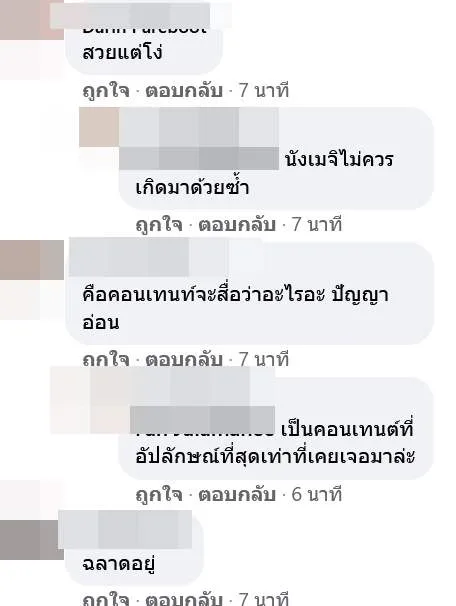Open the 6 นาที timestamp
The width and height of the screenshot is (456, 606).
click(x=317, y=494)
